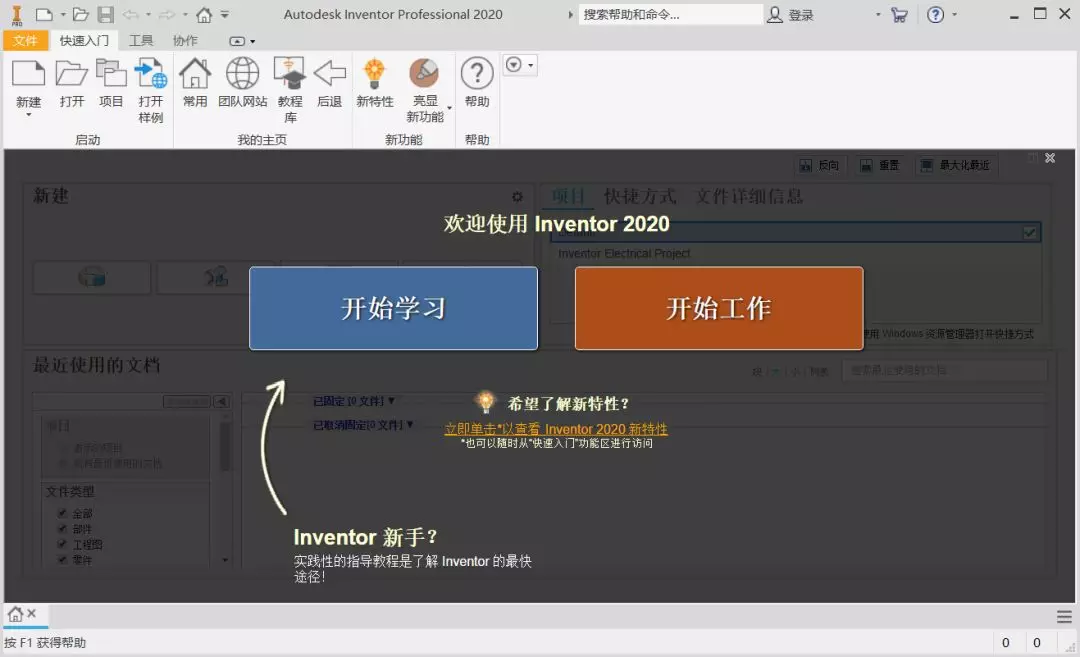Open link to view Inventor 2020 新特性
1080x657 pixels.
point(556,429)
